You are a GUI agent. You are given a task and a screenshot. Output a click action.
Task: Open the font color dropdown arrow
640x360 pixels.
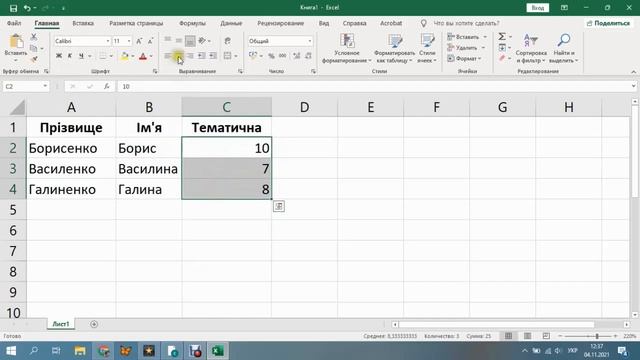[151, 56]
